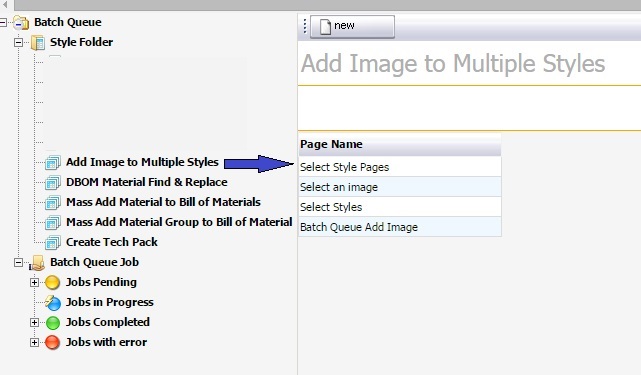
Task: Select the Batch Queue Add Image row
Action: point(400,227)
